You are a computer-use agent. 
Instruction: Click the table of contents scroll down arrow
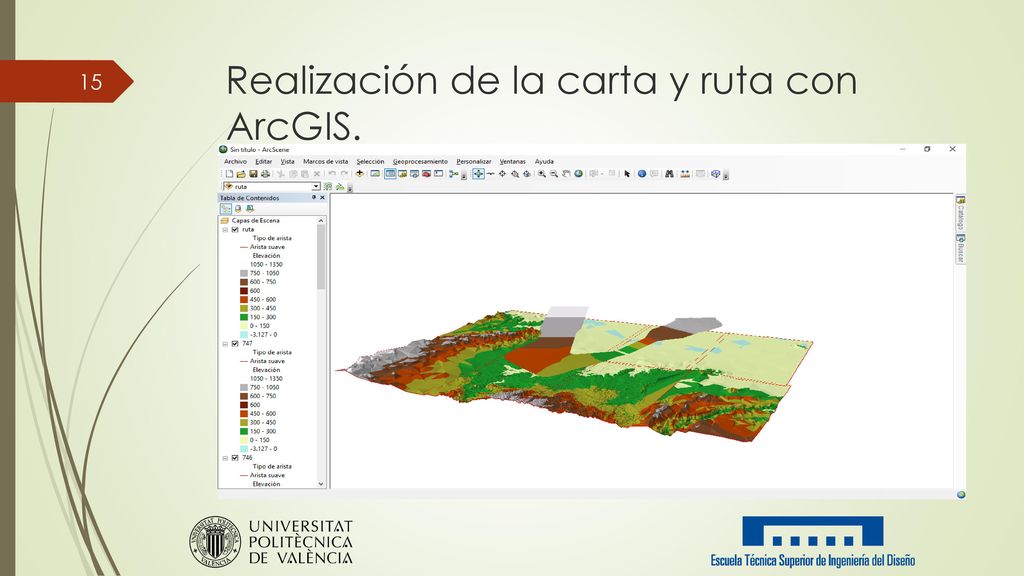point(321,484)
